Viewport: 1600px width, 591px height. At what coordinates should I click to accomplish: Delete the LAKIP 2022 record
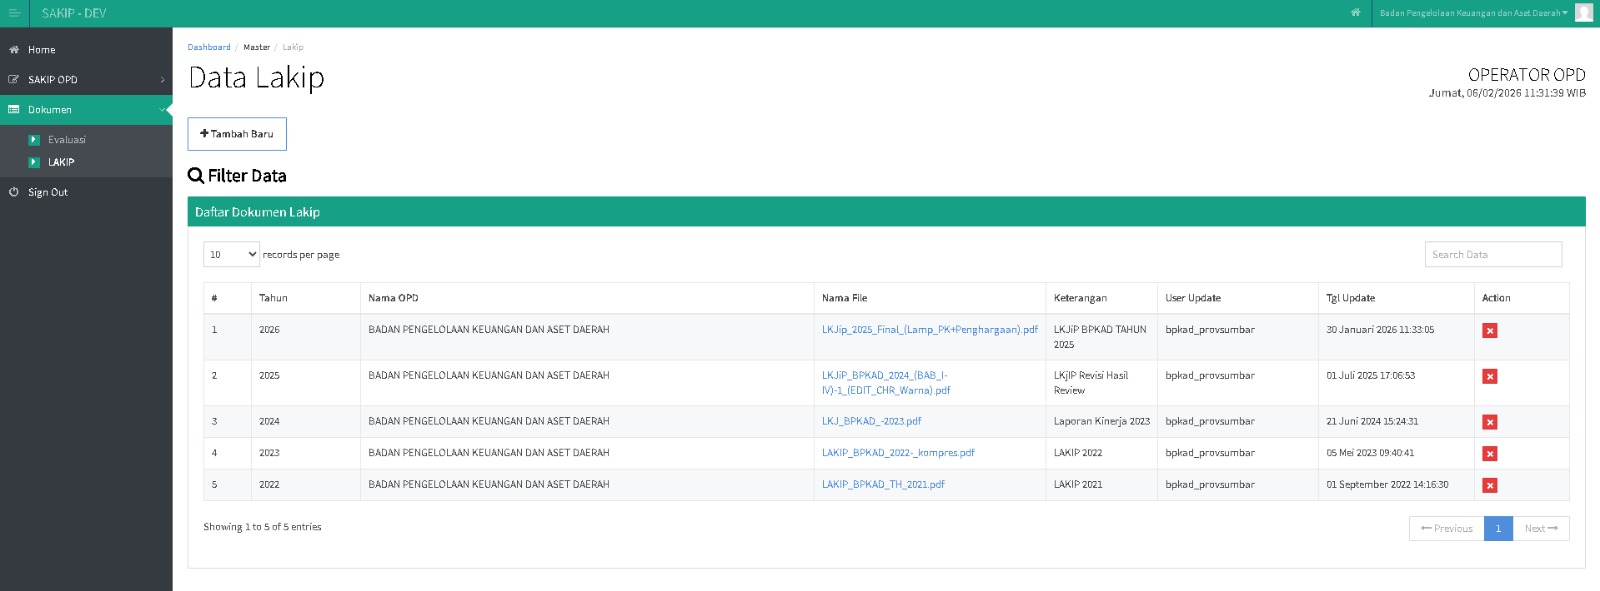[x=1489, y=454]
